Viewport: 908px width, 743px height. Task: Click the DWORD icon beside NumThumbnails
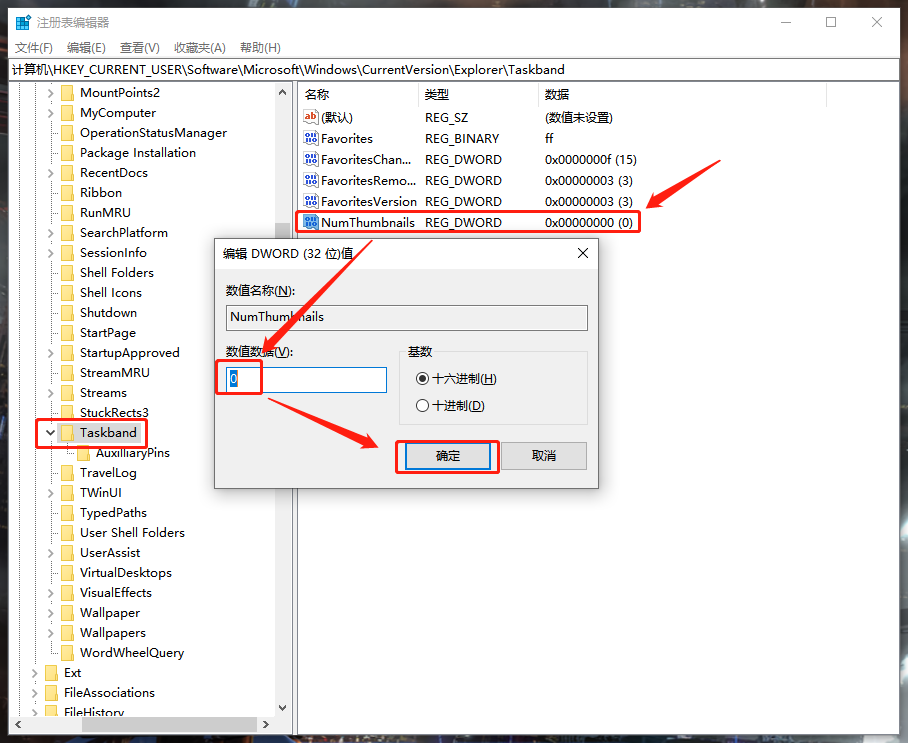pos(309,222)
